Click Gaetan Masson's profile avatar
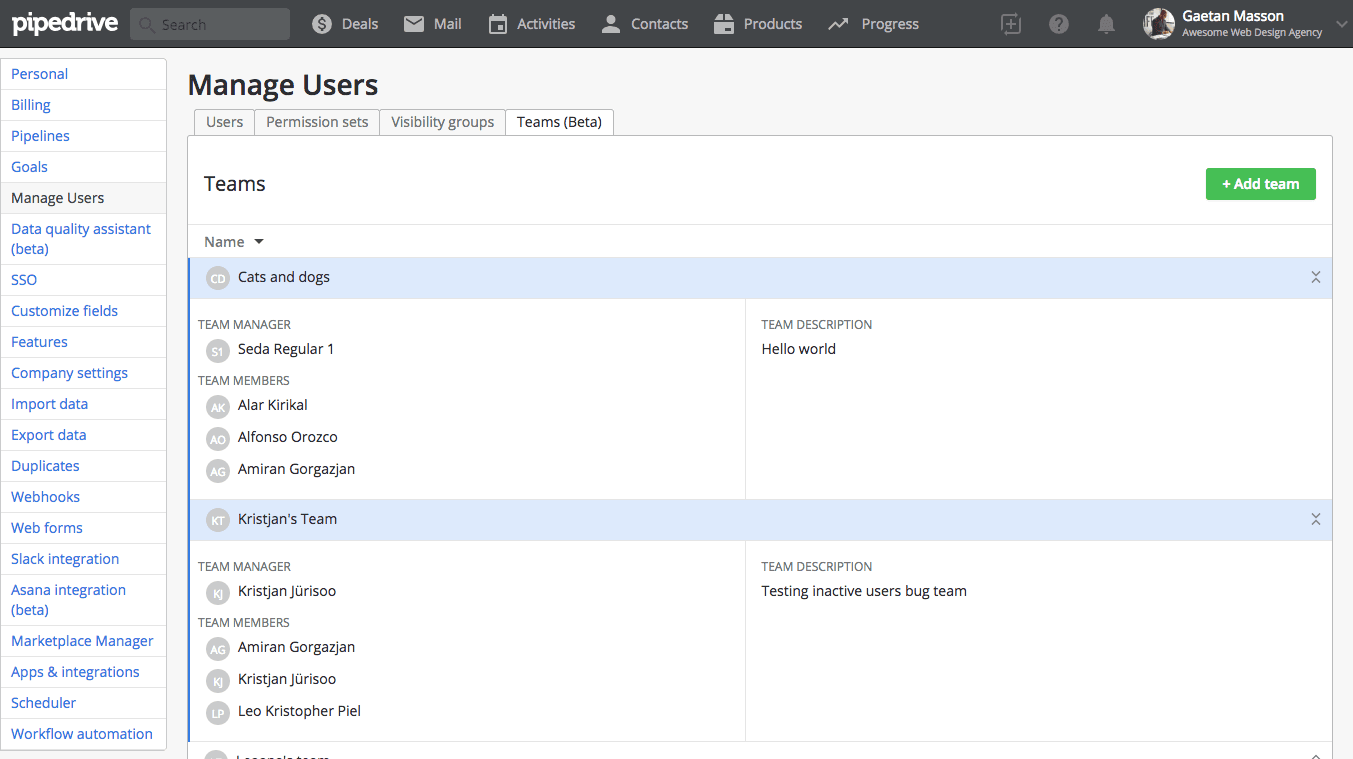 [x=1159, y=24]
